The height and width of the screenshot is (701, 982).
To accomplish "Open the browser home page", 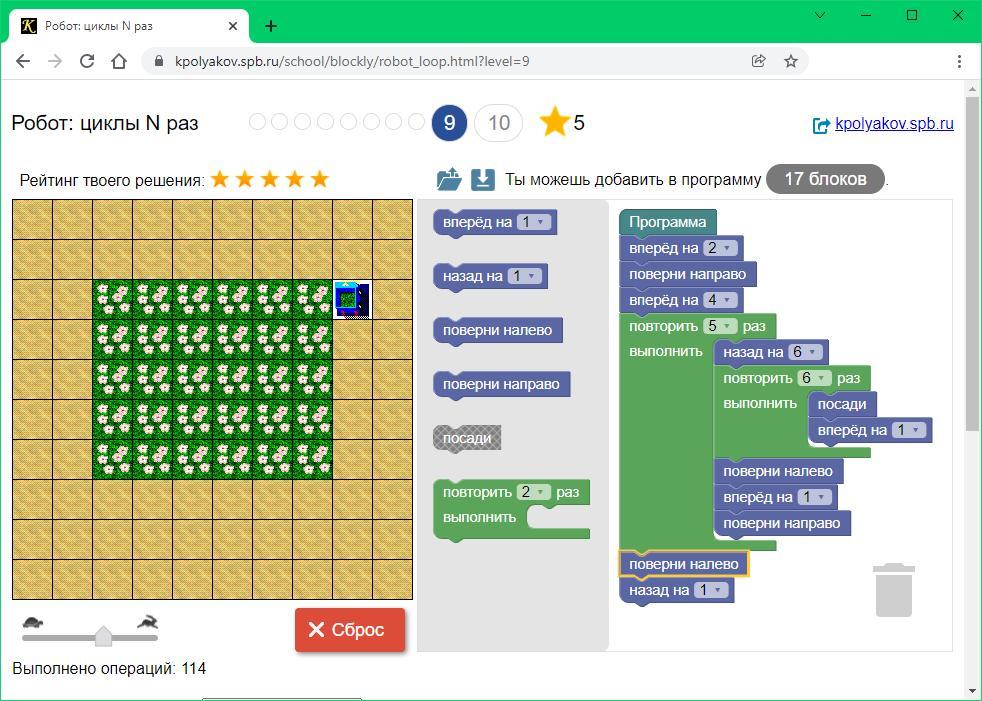I will pos(119,61).
